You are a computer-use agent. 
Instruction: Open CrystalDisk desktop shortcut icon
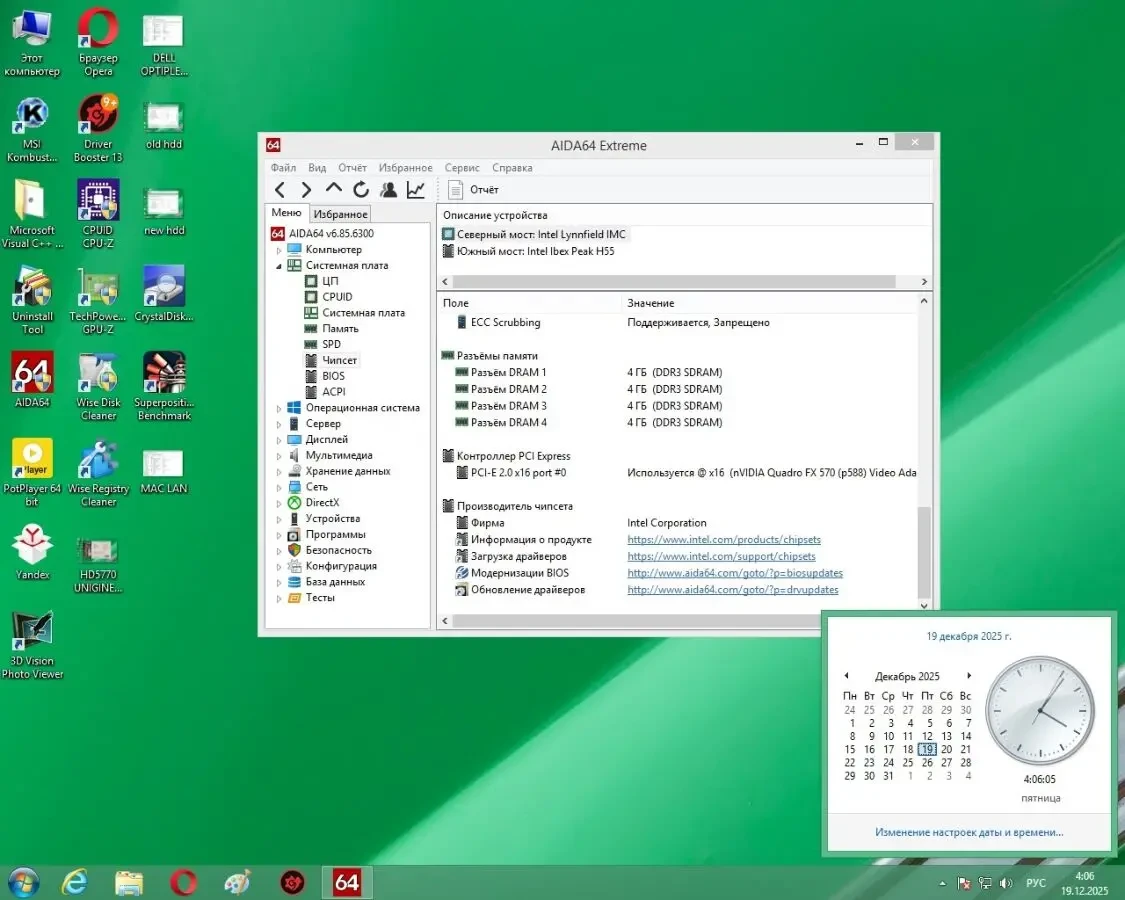pos(164,287)
